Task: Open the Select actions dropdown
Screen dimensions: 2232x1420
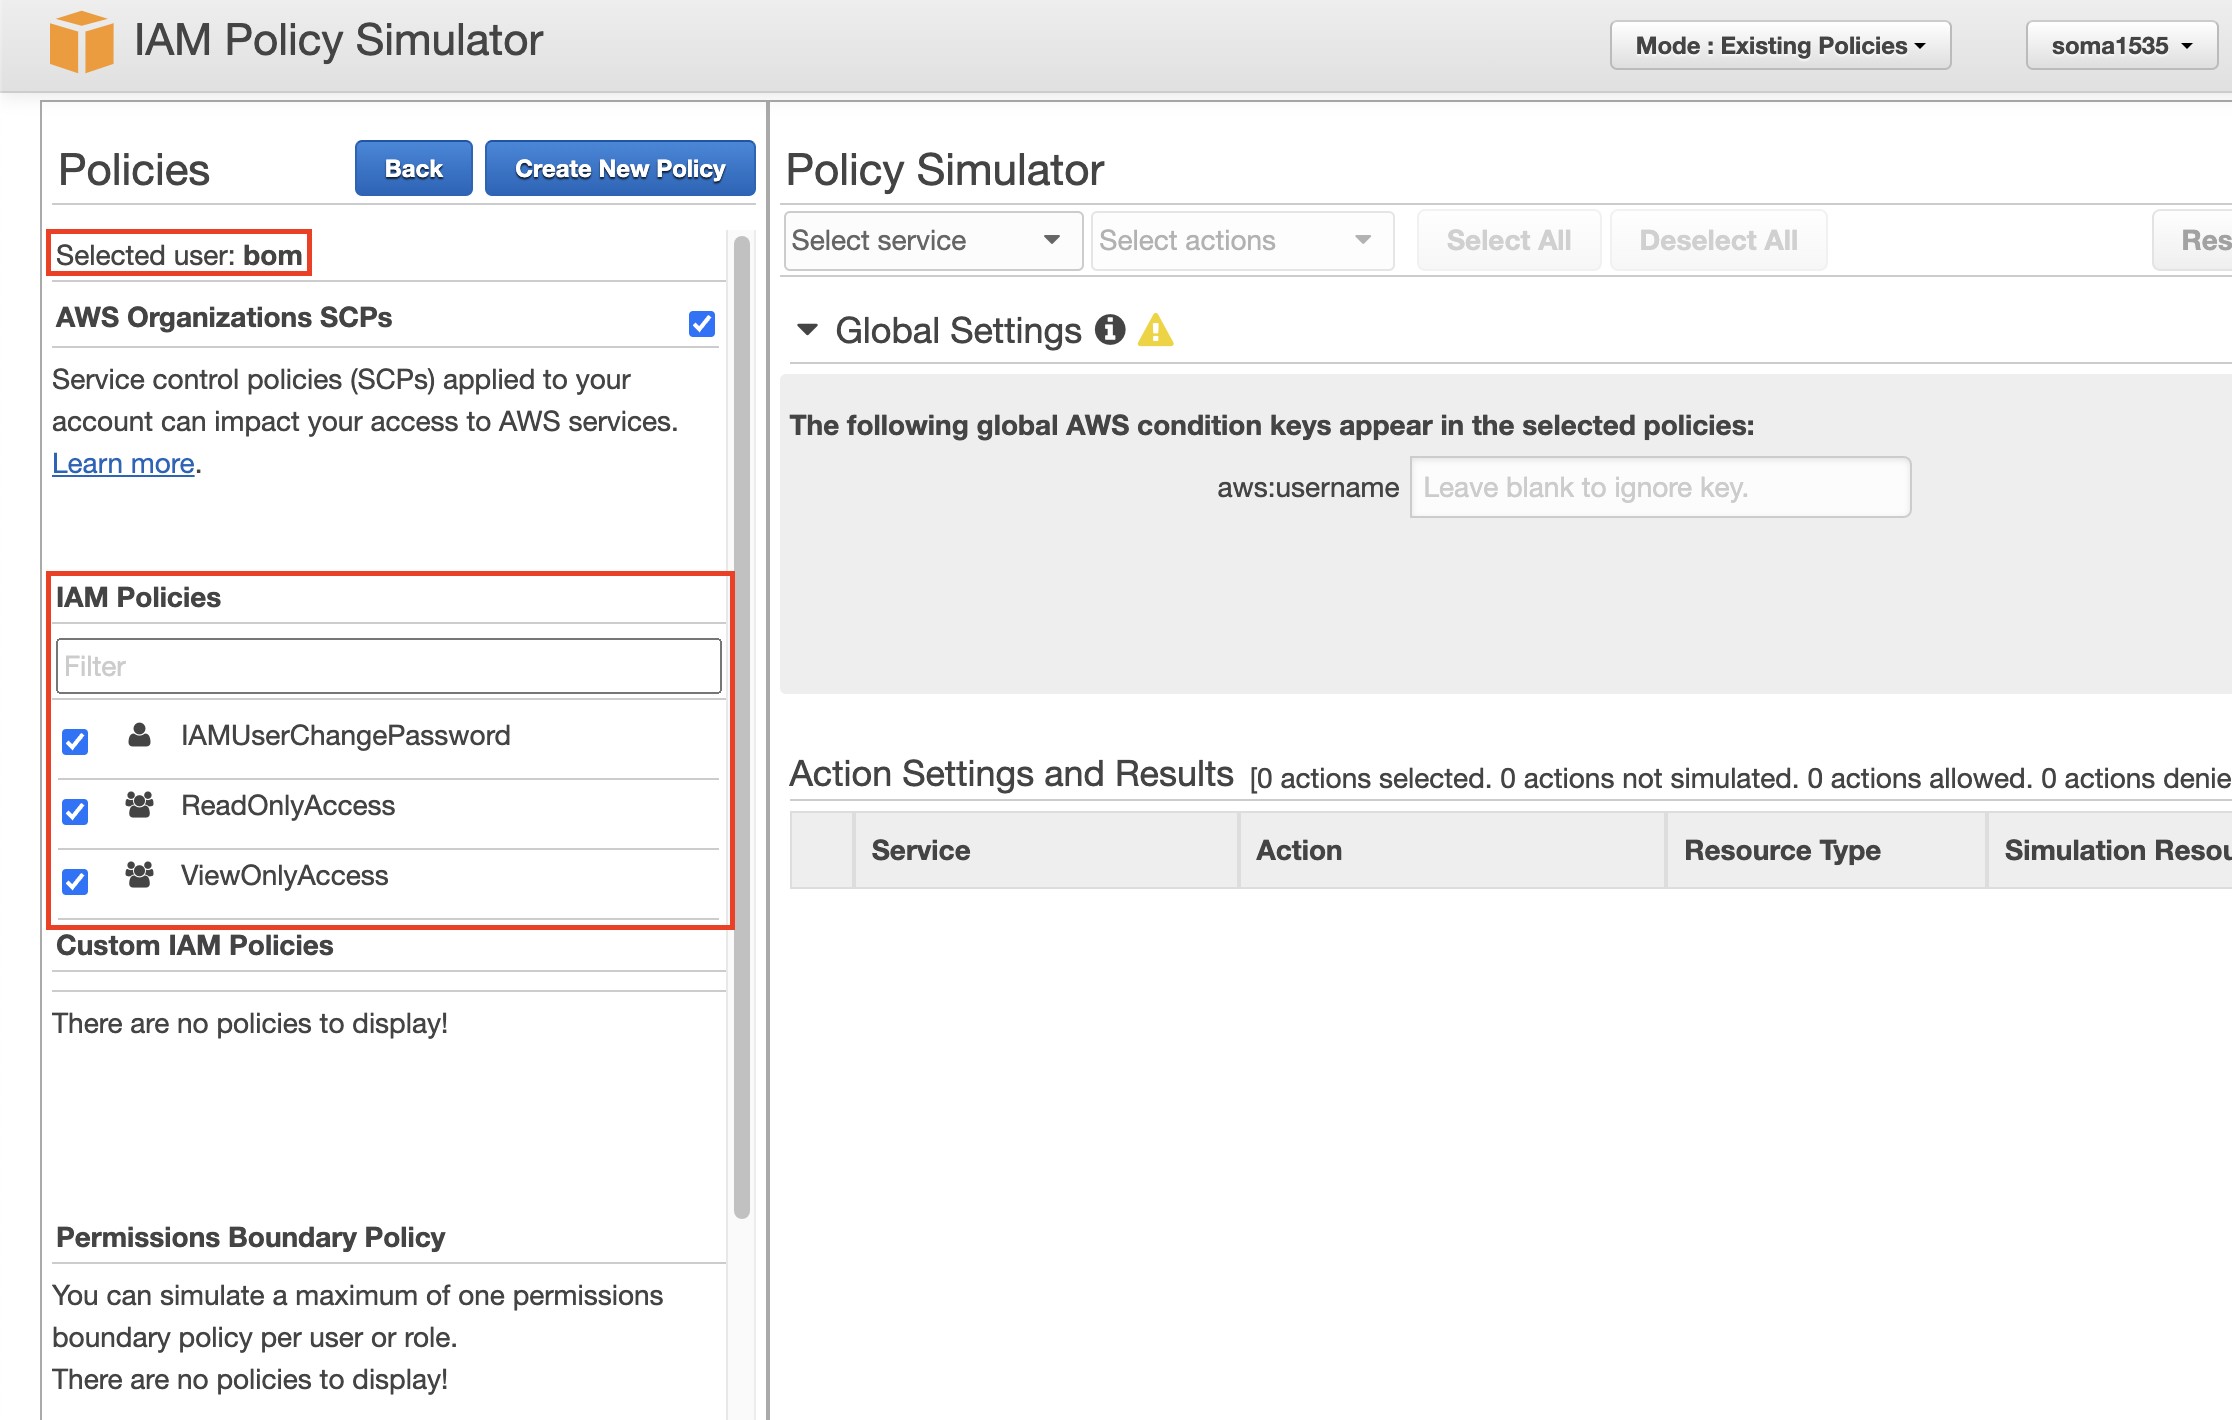Action: pos(1241,240)
